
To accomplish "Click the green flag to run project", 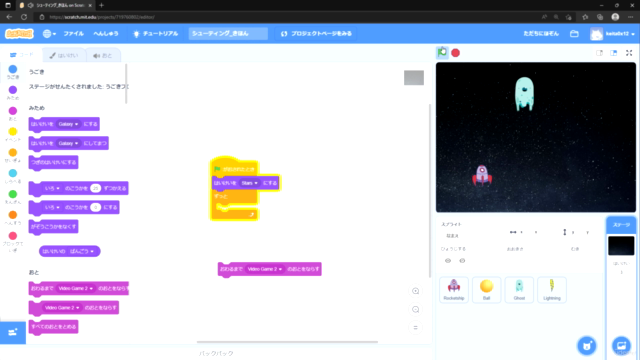I will (x=442, y=53).
